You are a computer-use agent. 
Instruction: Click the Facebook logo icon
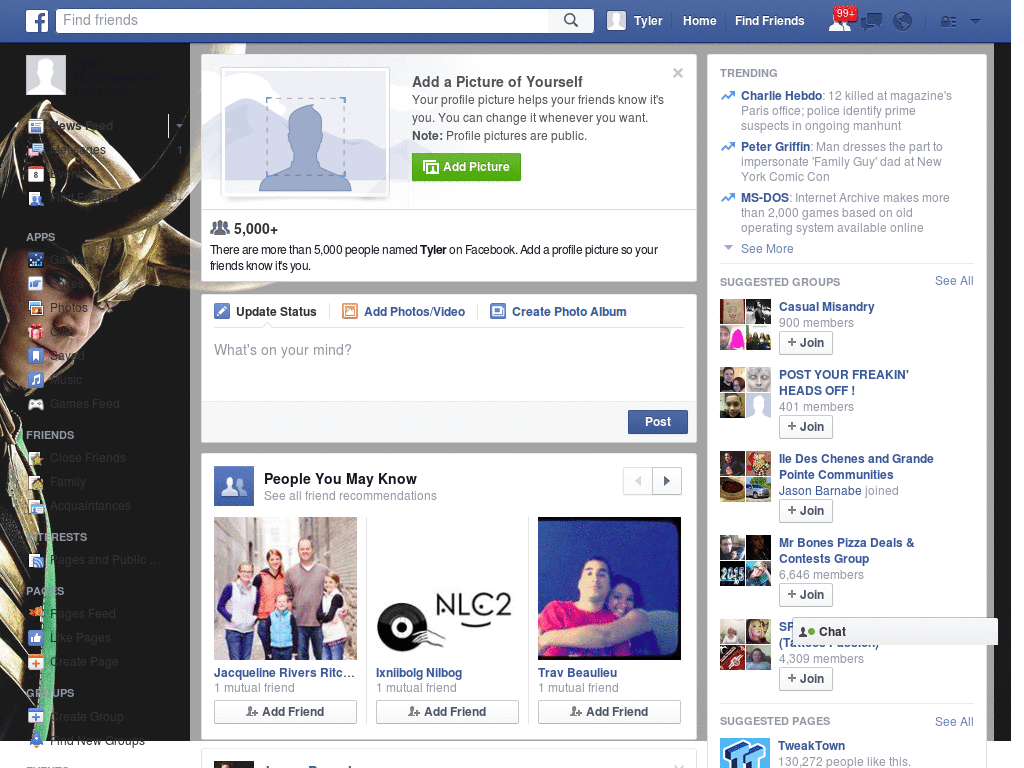37,21
